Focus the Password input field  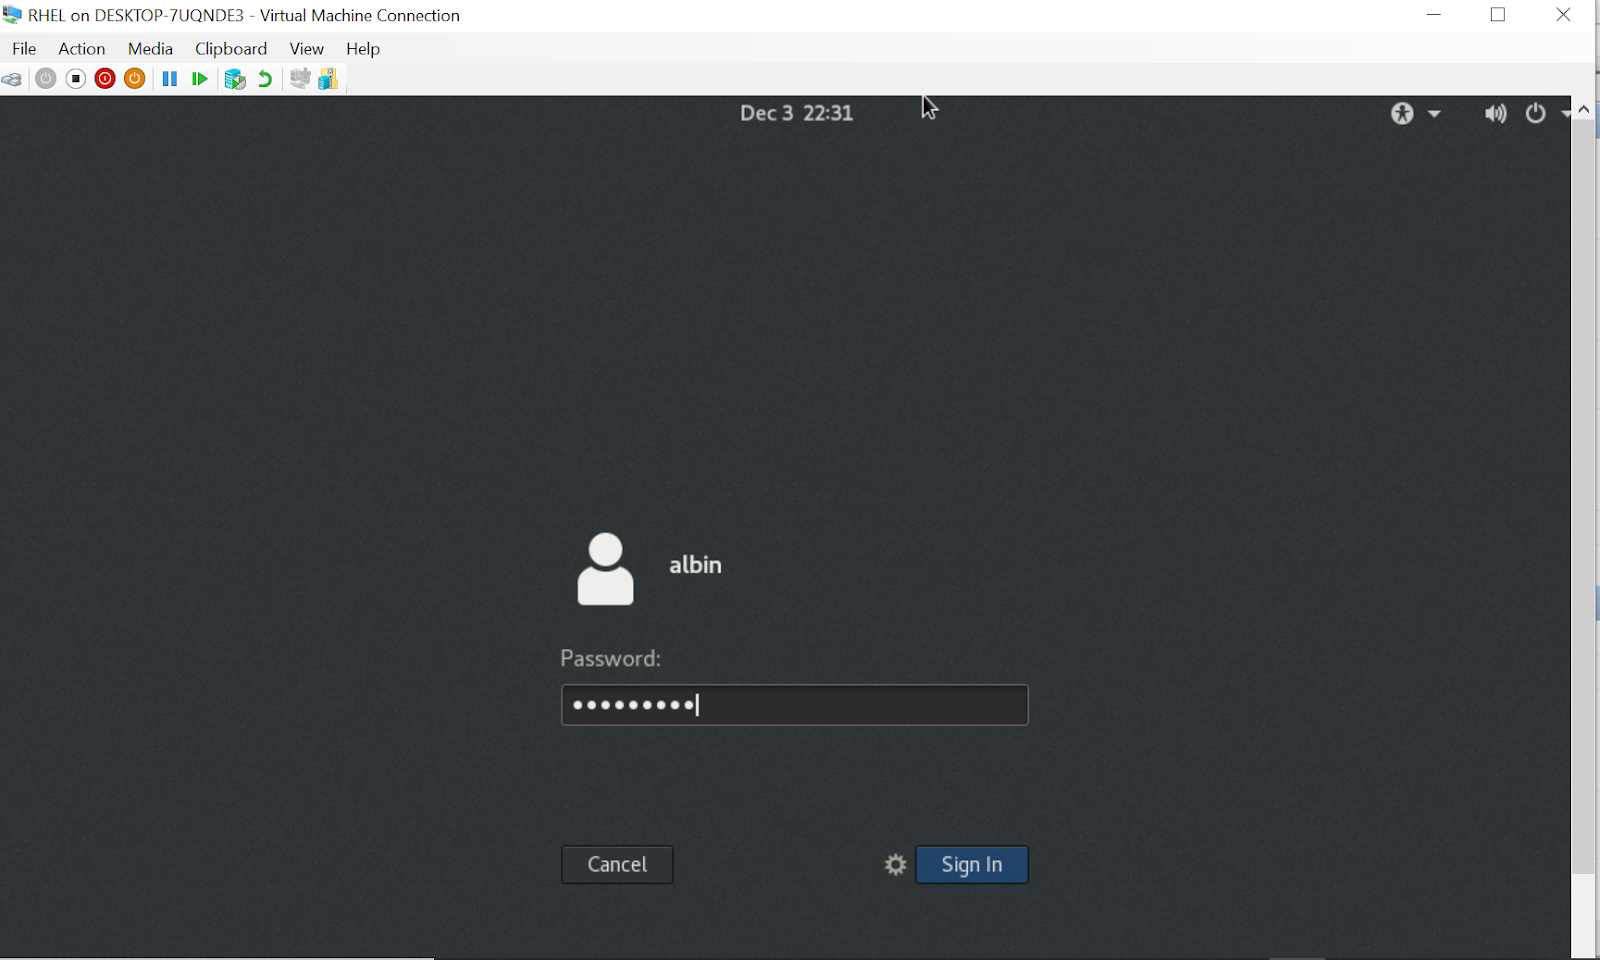pyautogui.click(x=795, y=705)
